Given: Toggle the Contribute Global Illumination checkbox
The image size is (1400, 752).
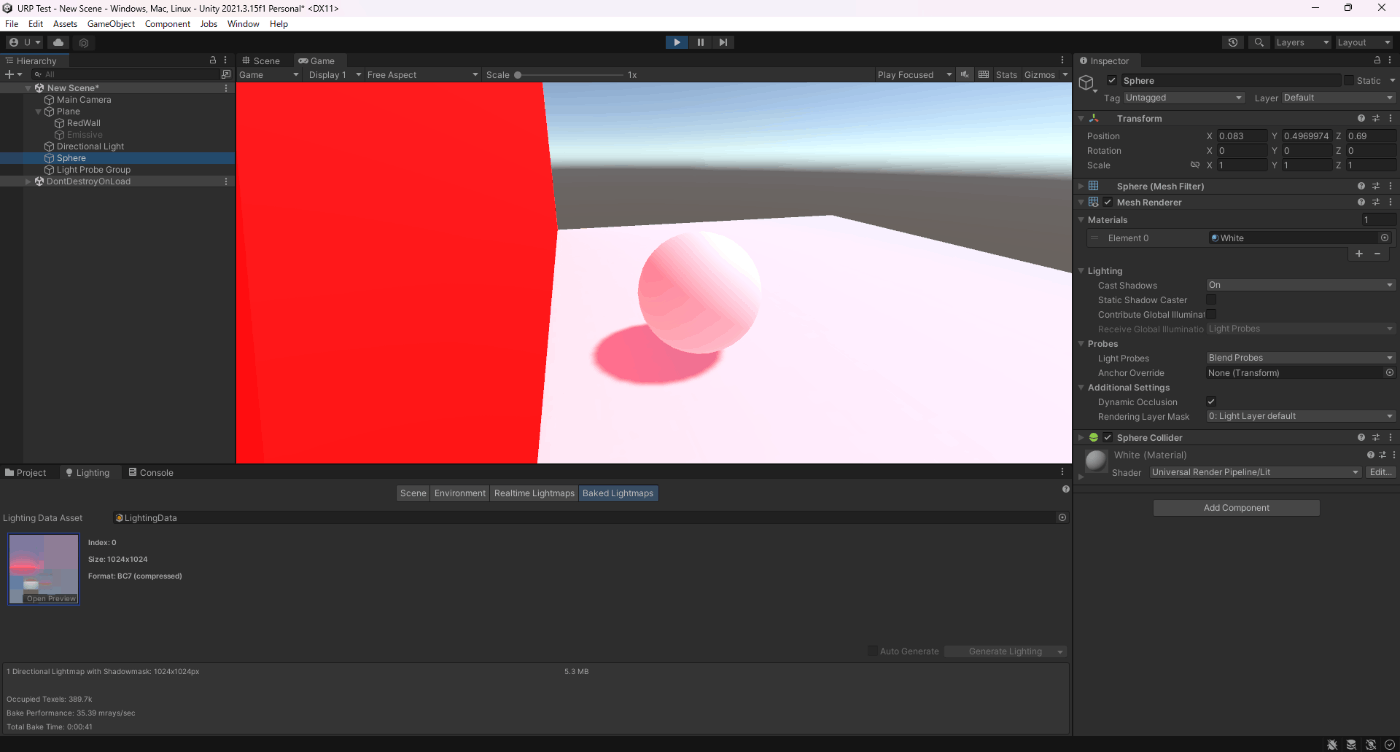Looking at the screenshot, I should tap(1211, 314).
